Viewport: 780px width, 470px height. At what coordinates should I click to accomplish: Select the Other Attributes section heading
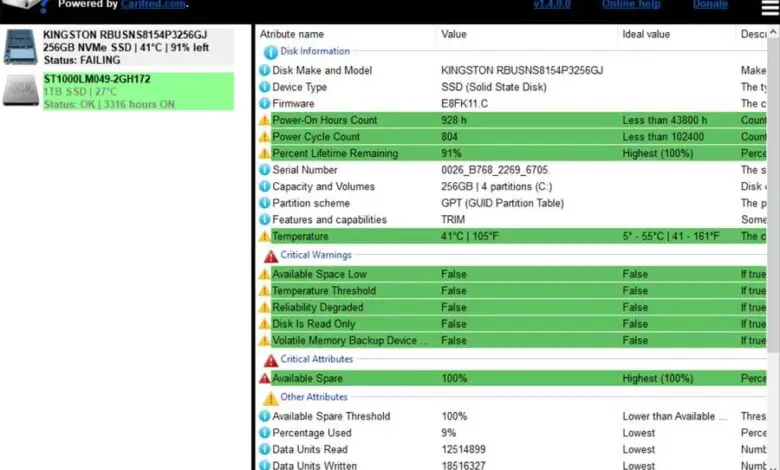tap(314, 397)
